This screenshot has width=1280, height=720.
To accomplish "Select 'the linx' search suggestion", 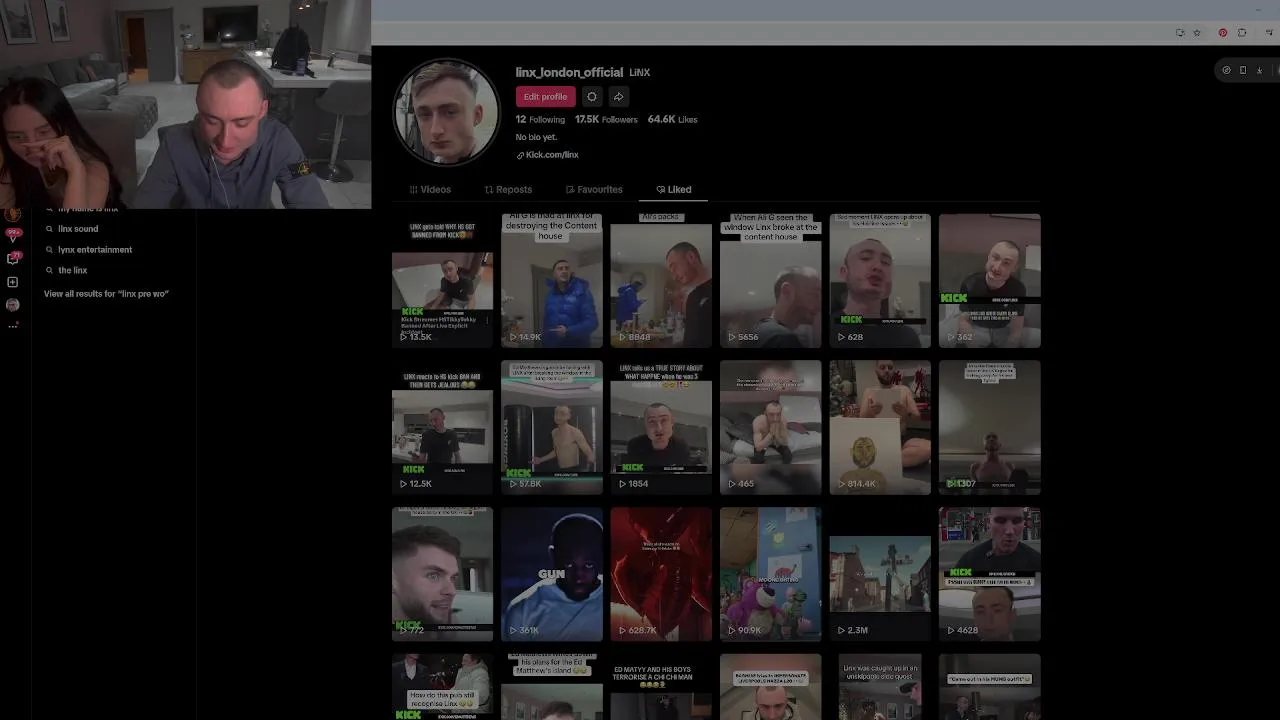I will [73, 270].
